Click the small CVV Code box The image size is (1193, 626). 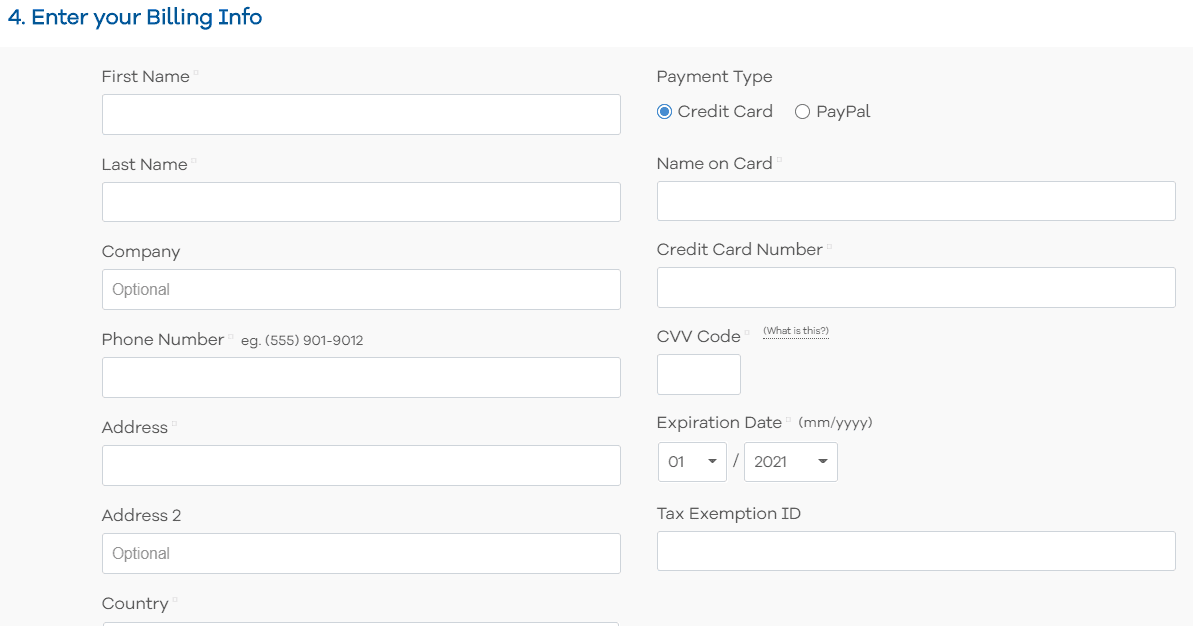[698, 374]
